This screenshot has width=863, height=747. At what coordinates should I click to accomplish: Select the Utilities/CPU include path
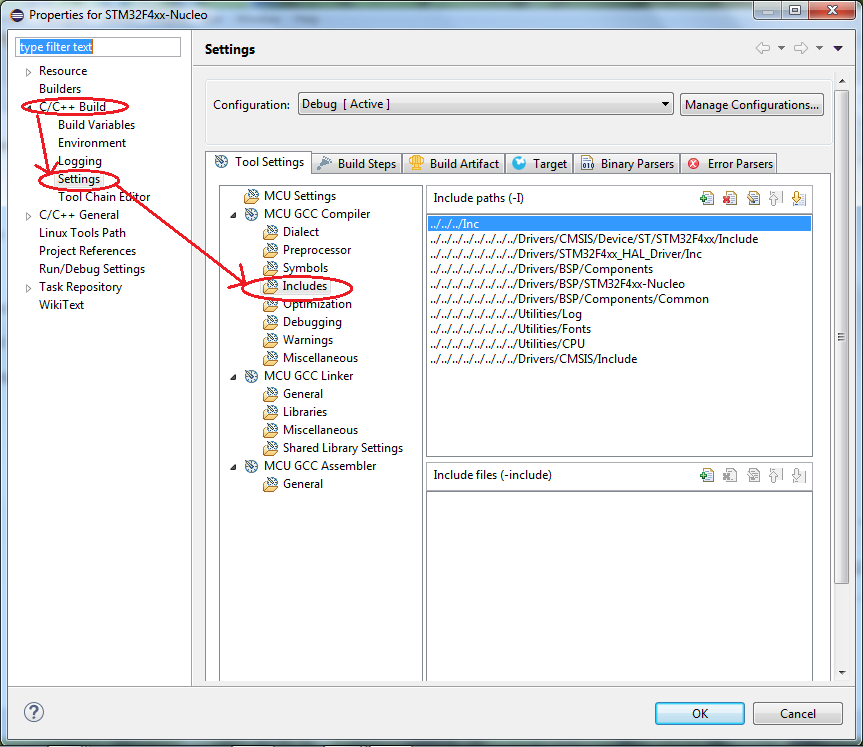click(619, 343)
